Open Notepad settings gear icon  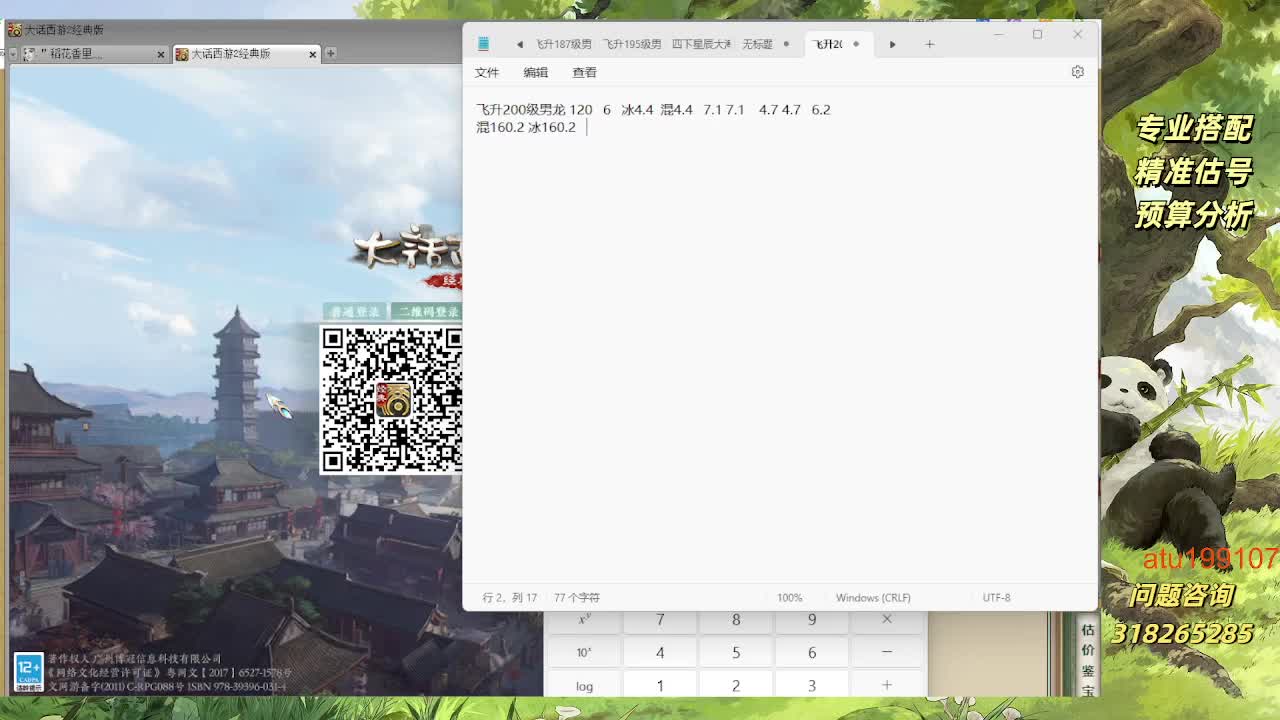pyautogui.click(x=1077, y=72)
